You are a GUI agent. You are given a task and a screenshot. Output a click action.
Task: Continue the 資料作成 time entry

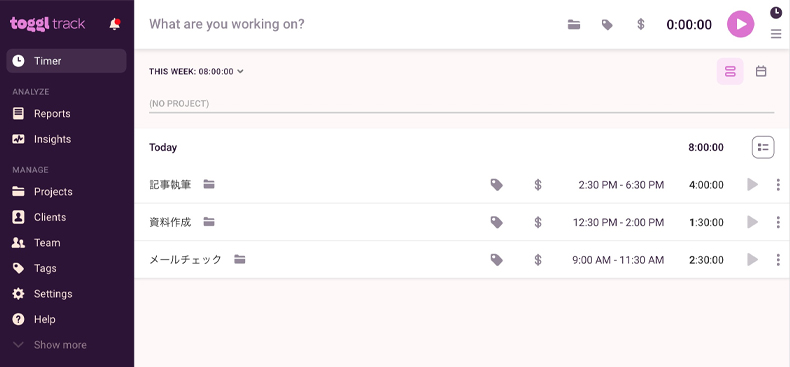tap(752, 222)
